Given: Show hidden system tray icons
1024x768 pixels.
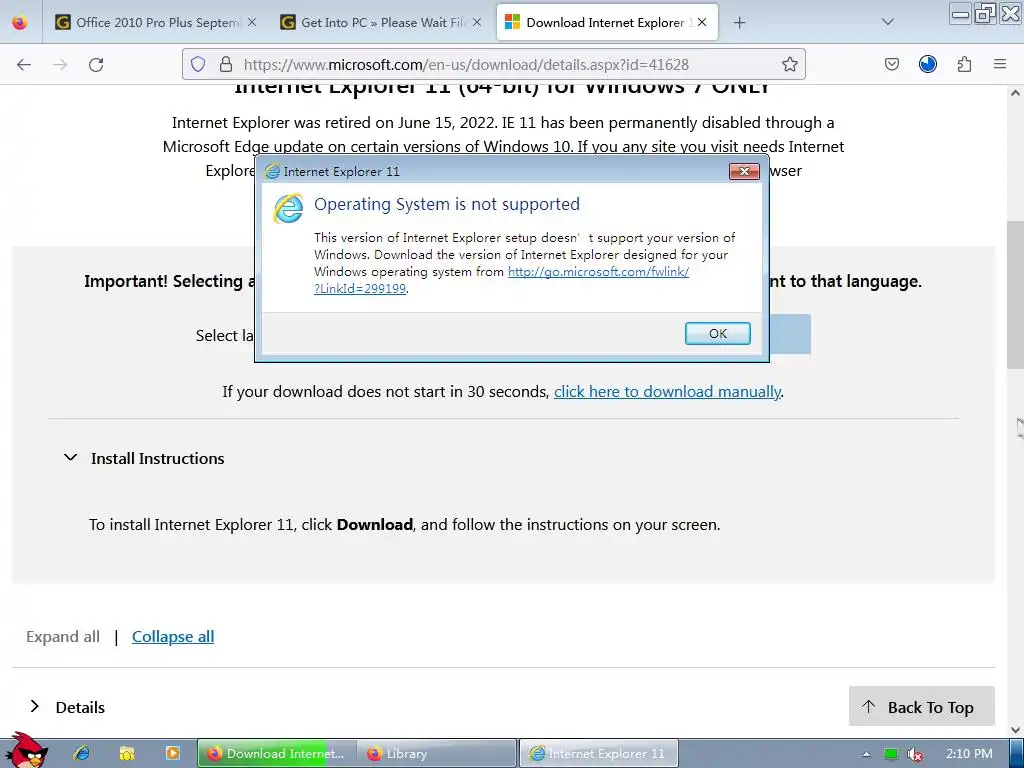Looking at the screenshot, I should 866,754.
